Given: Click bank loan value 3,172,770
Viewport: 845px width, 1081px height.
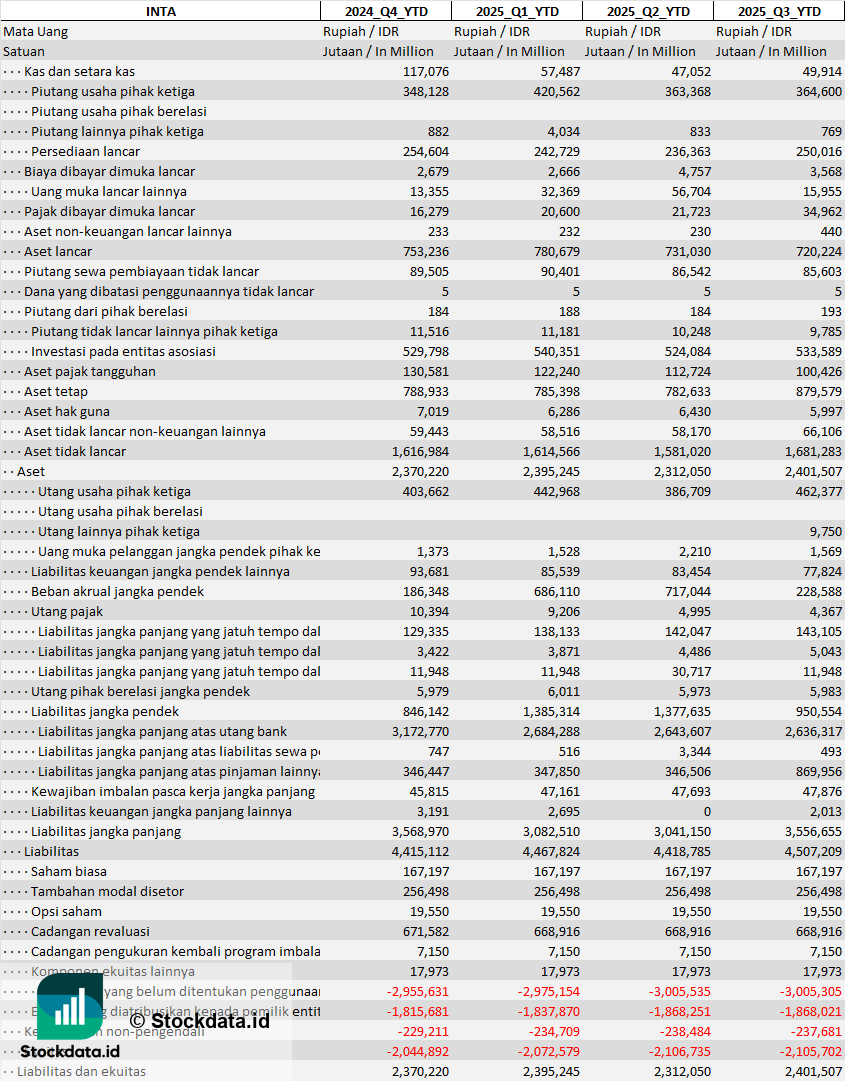Looking at the screenshot, I should tap(420, 731).
